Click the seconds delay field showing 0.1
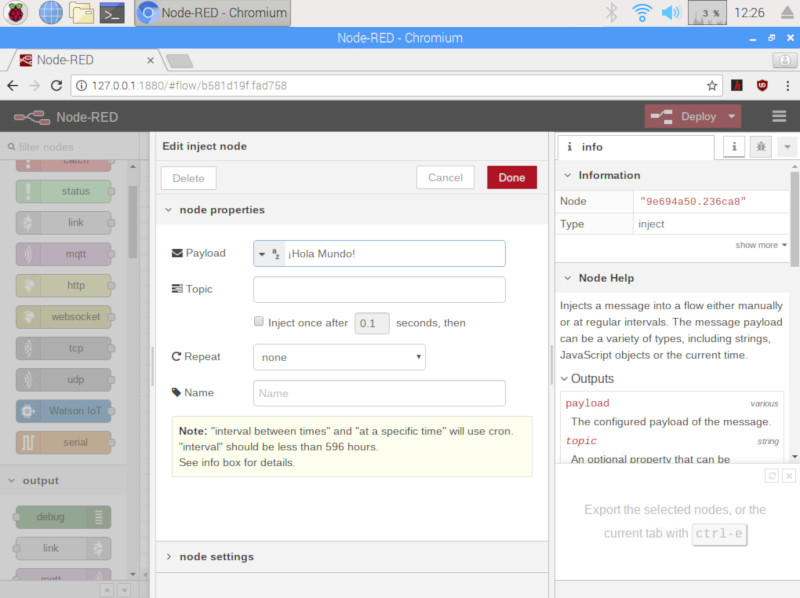This screenshot has height=598, width=800. point(372,323)
